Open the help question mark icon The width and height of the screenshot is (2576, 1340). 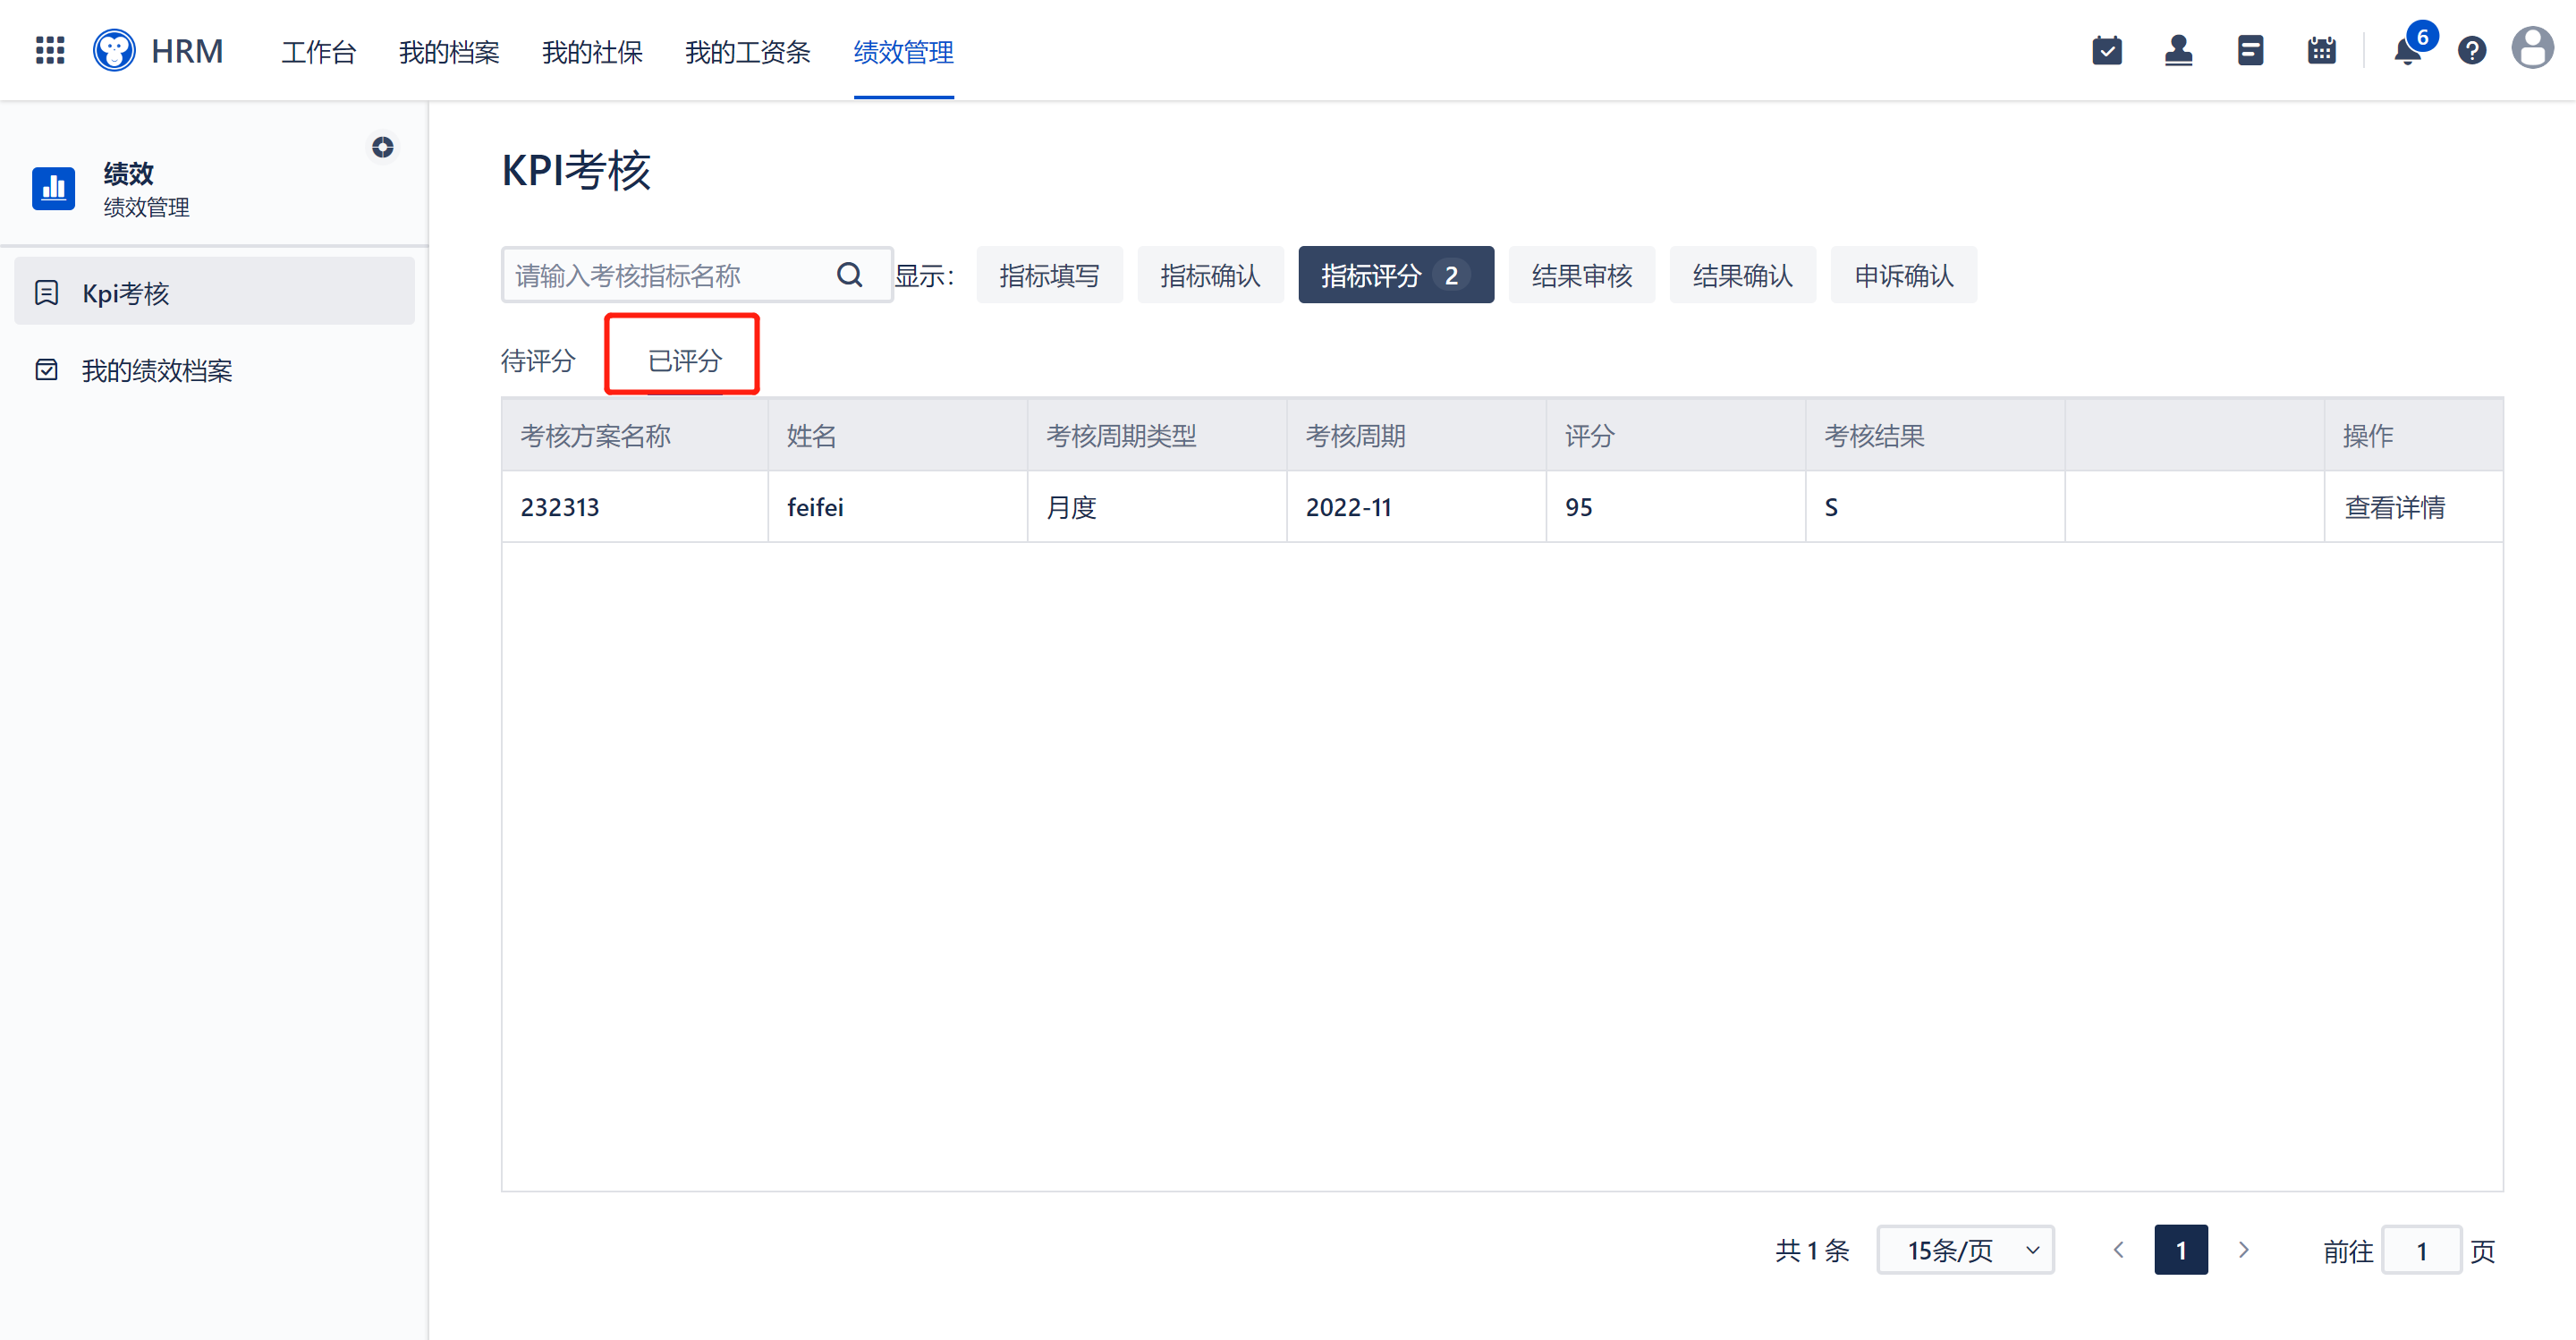point(2472,50)
